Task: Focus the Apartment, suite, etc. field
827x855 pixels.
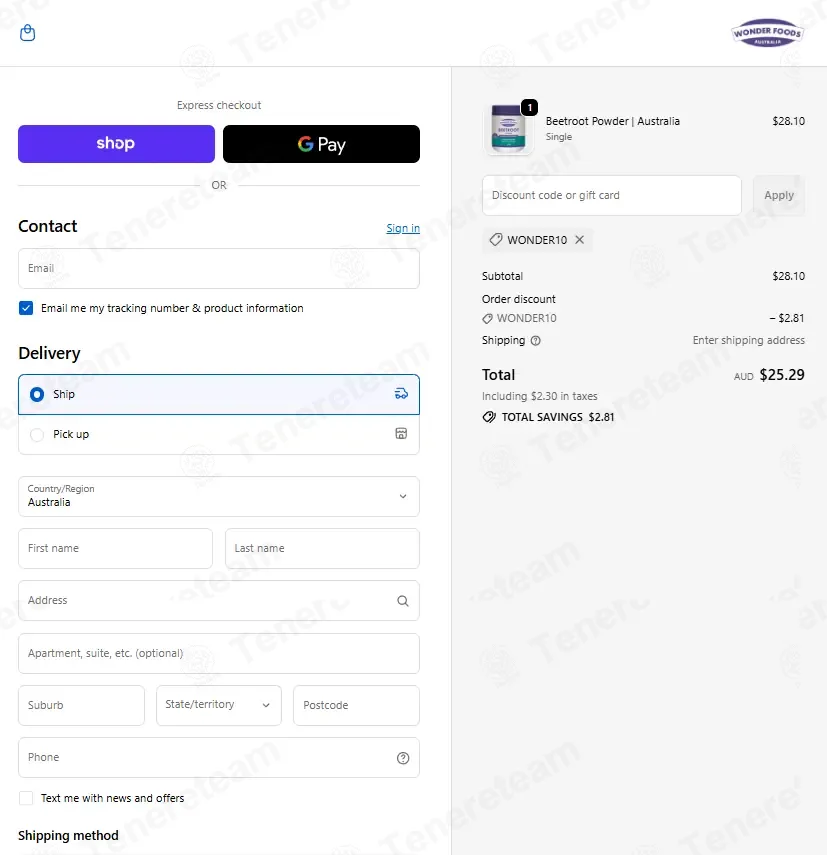Action: 219,653
